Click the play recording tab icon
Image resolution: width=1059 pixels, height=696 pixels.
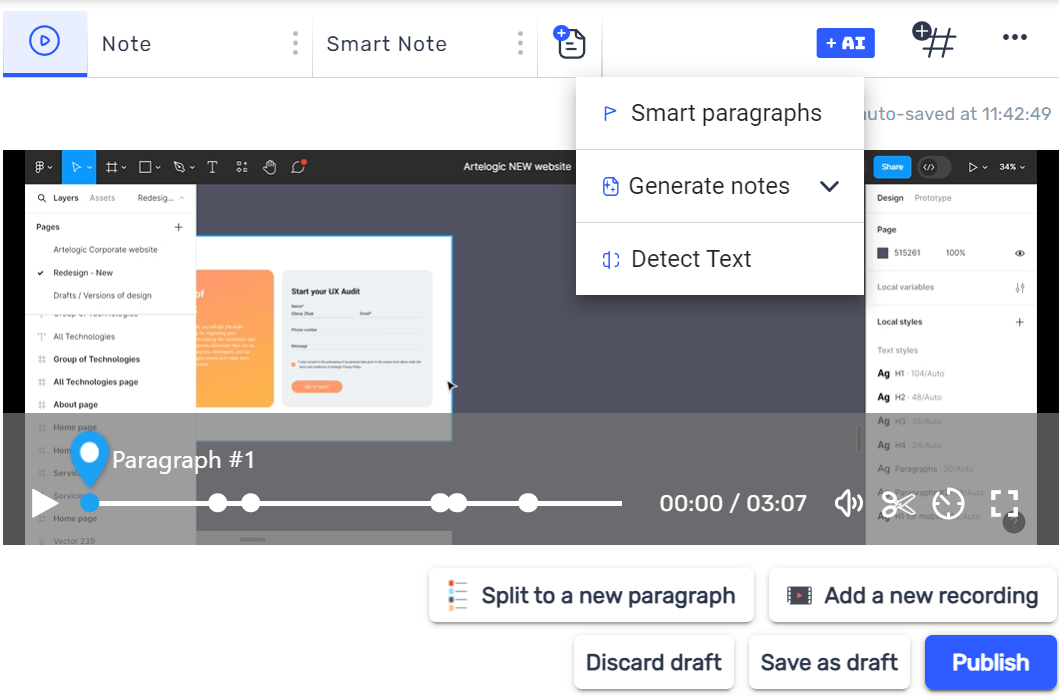click(x=45, y=41)
